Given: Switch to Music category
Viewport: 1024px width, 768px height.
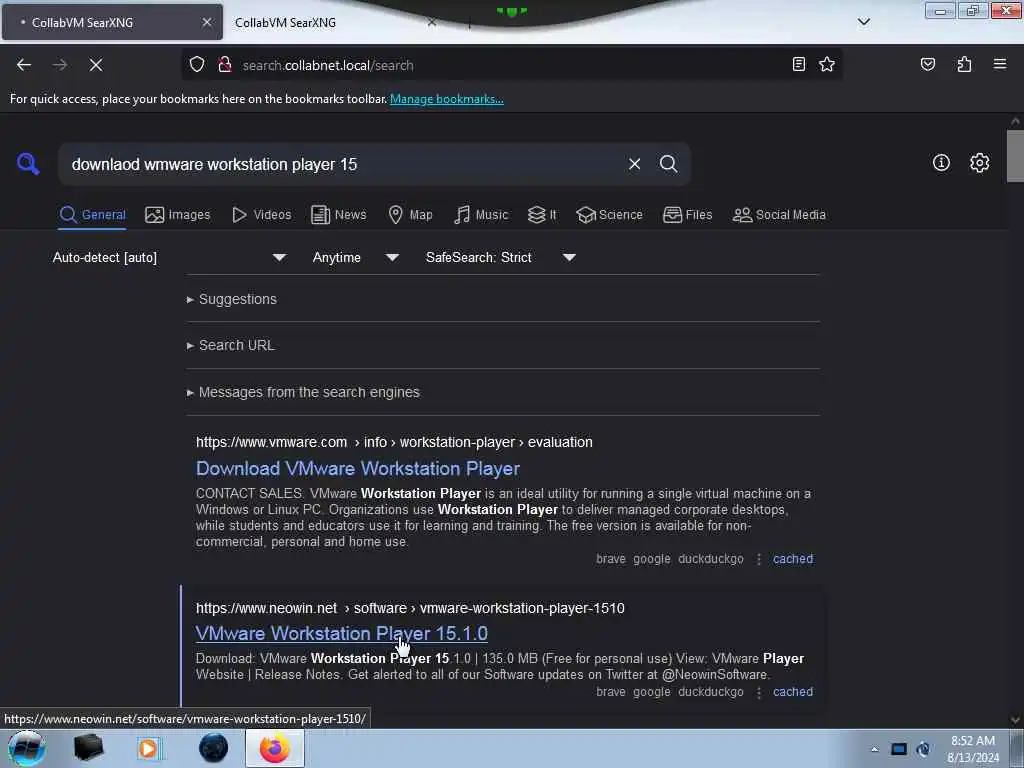Looking at the screenshot, I should pyautogui.click(x=481, y=214).
